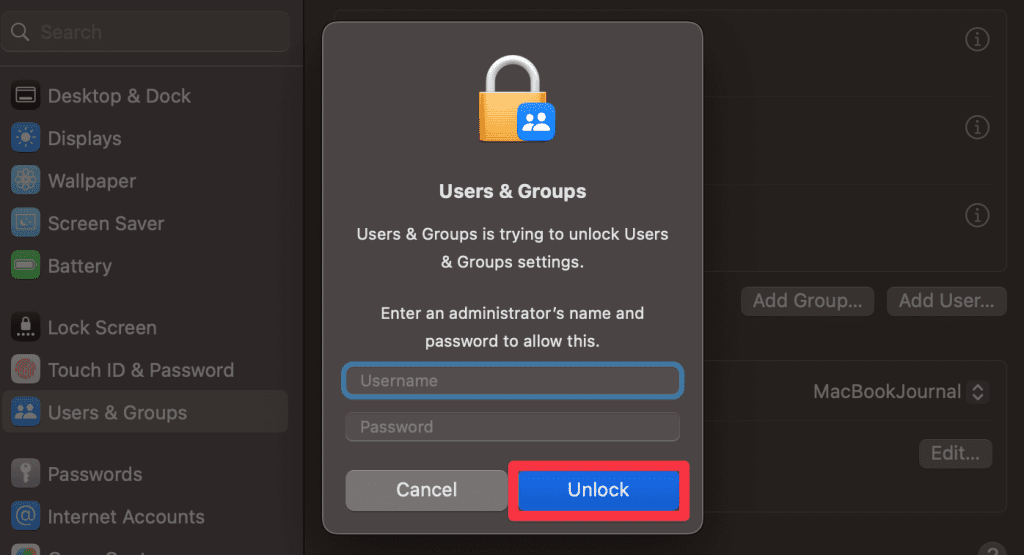Click the Internet Accounts @ icon

(25, 517)
